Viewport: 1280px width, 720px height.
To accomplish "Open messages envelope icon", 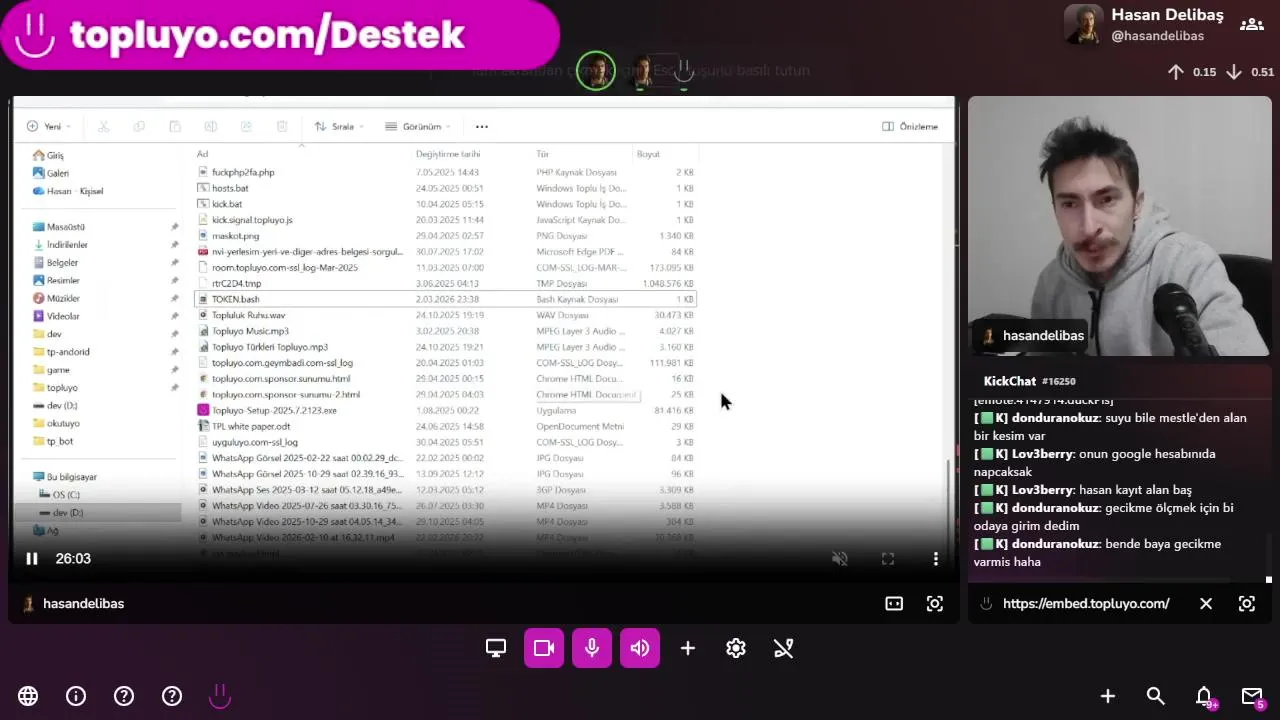I will point(1252,696).
